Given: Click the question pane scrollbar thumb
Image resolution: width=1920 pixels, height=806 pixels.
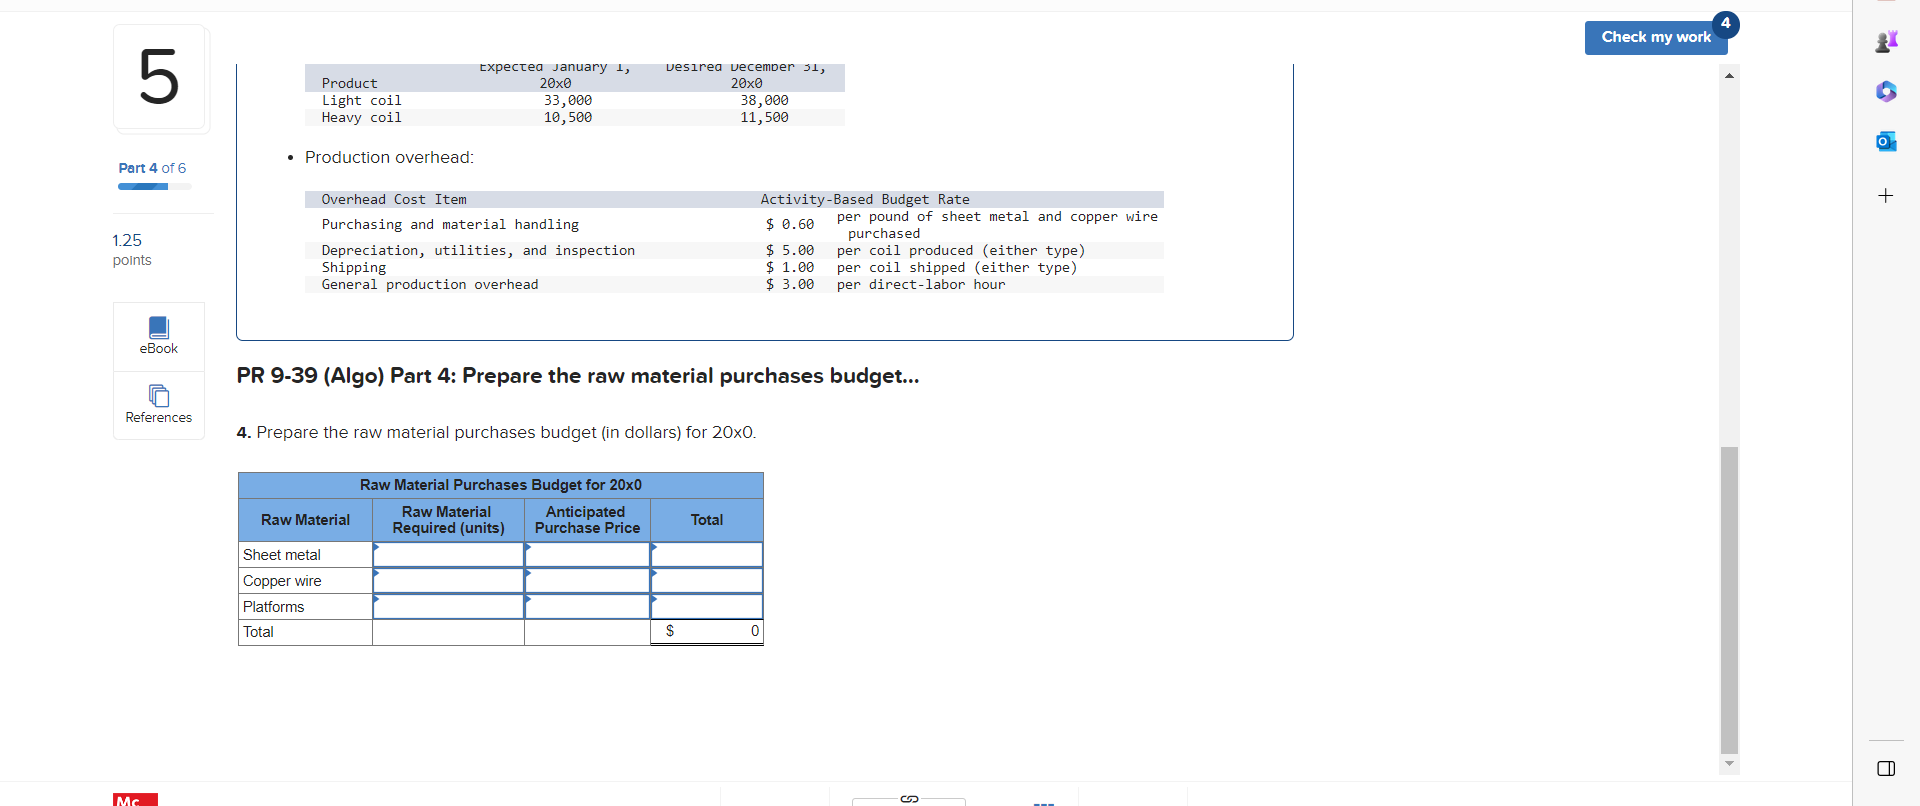Looking at the screenshot, I should click(x=1729, y=599).
